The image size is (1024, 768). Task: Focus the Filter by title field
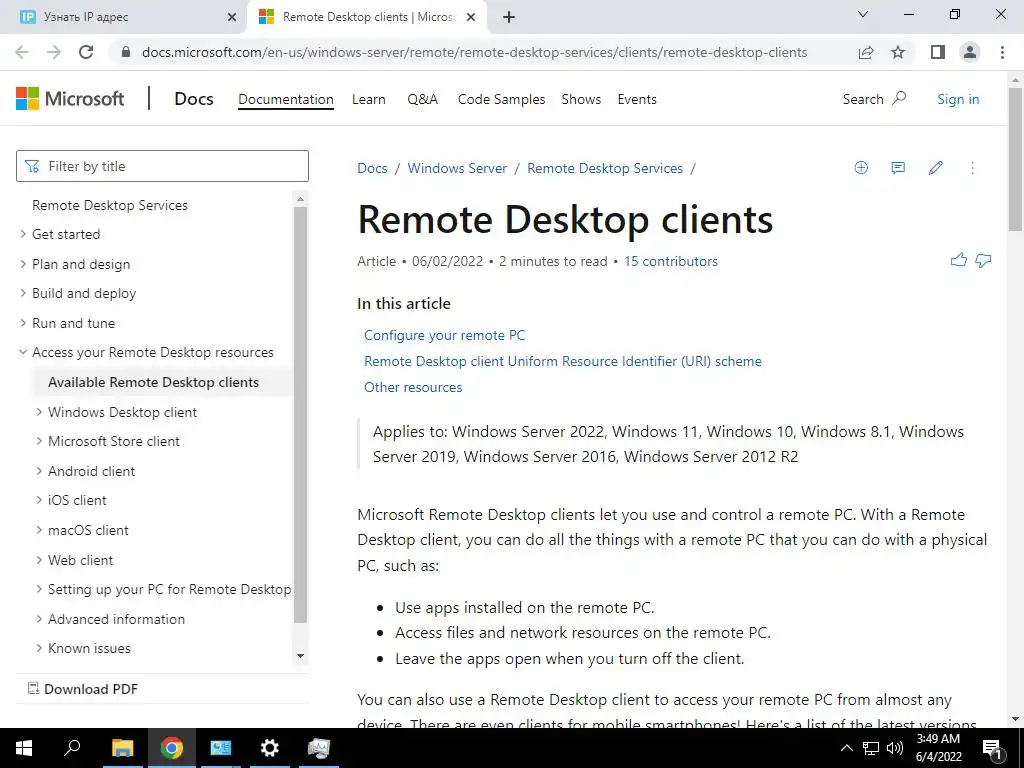pos(162,166)
